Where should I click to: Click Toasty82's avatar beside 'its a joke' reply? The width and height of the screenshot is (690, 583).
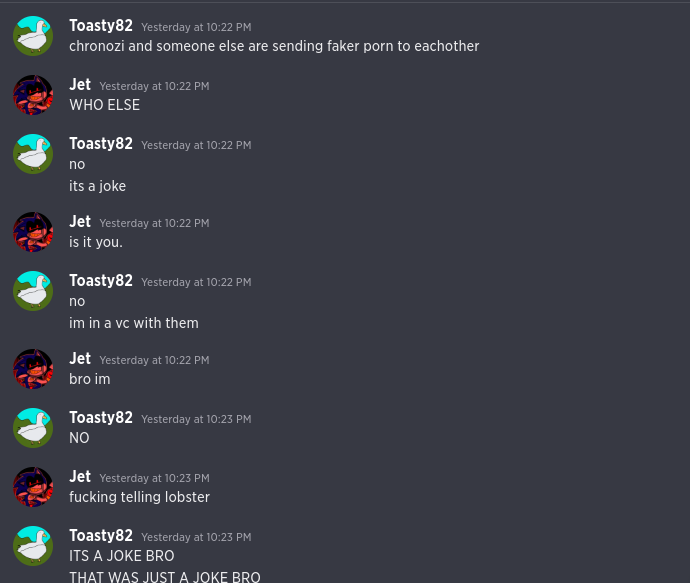[33, 154]
